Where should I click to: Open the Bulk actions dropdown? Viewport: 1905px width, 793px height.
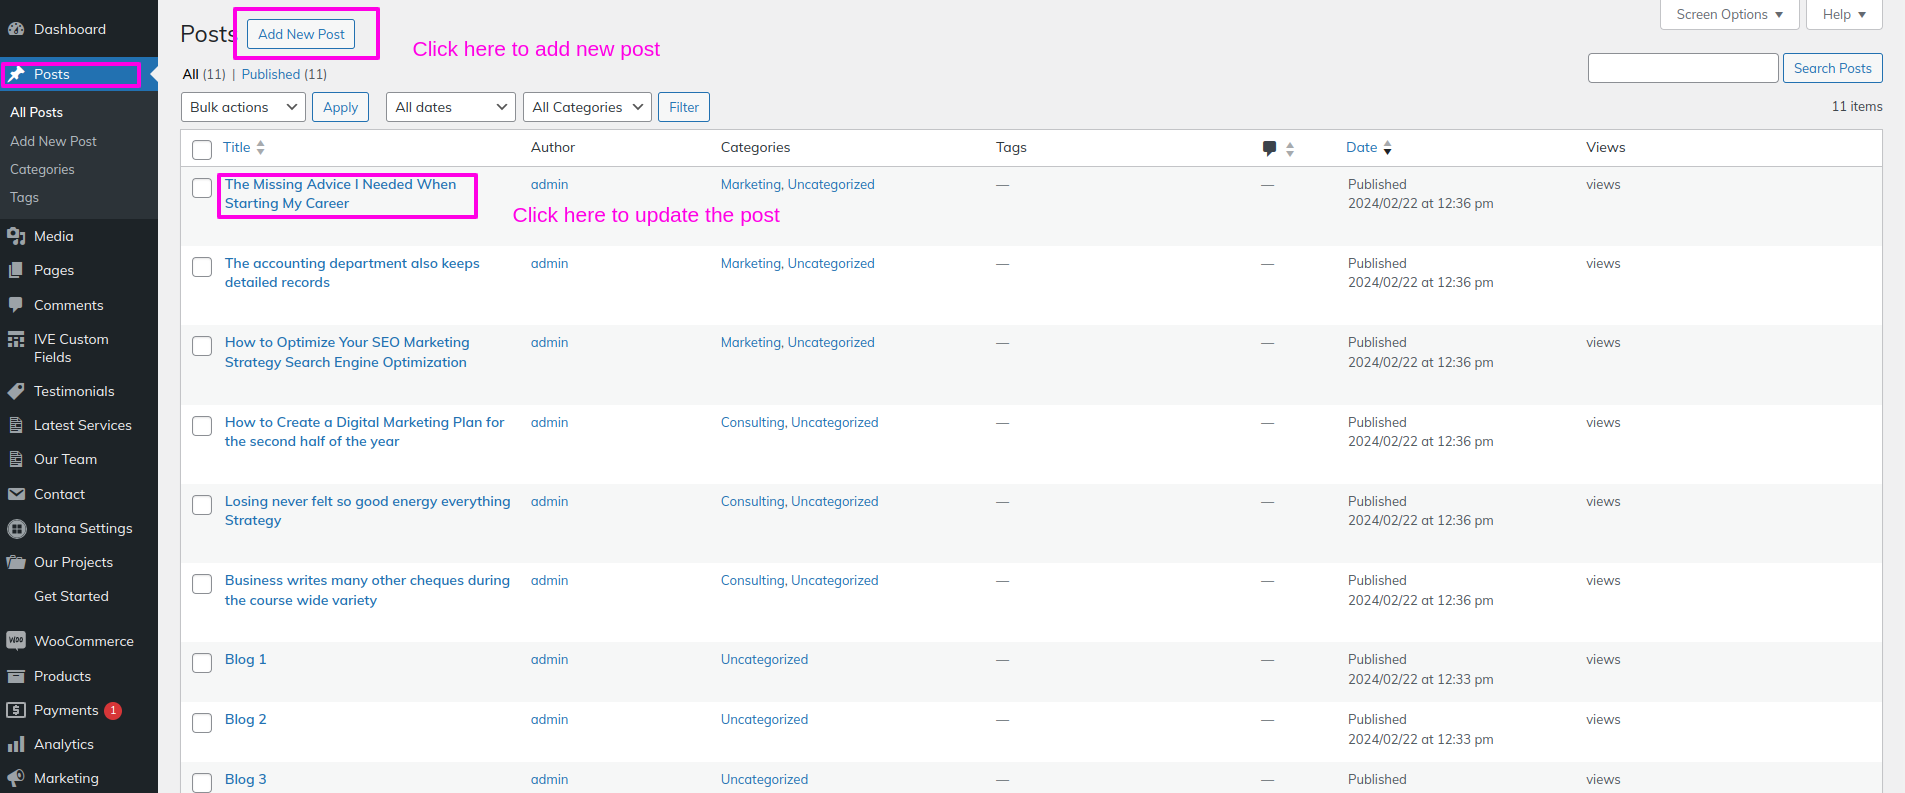coord(243,107)
